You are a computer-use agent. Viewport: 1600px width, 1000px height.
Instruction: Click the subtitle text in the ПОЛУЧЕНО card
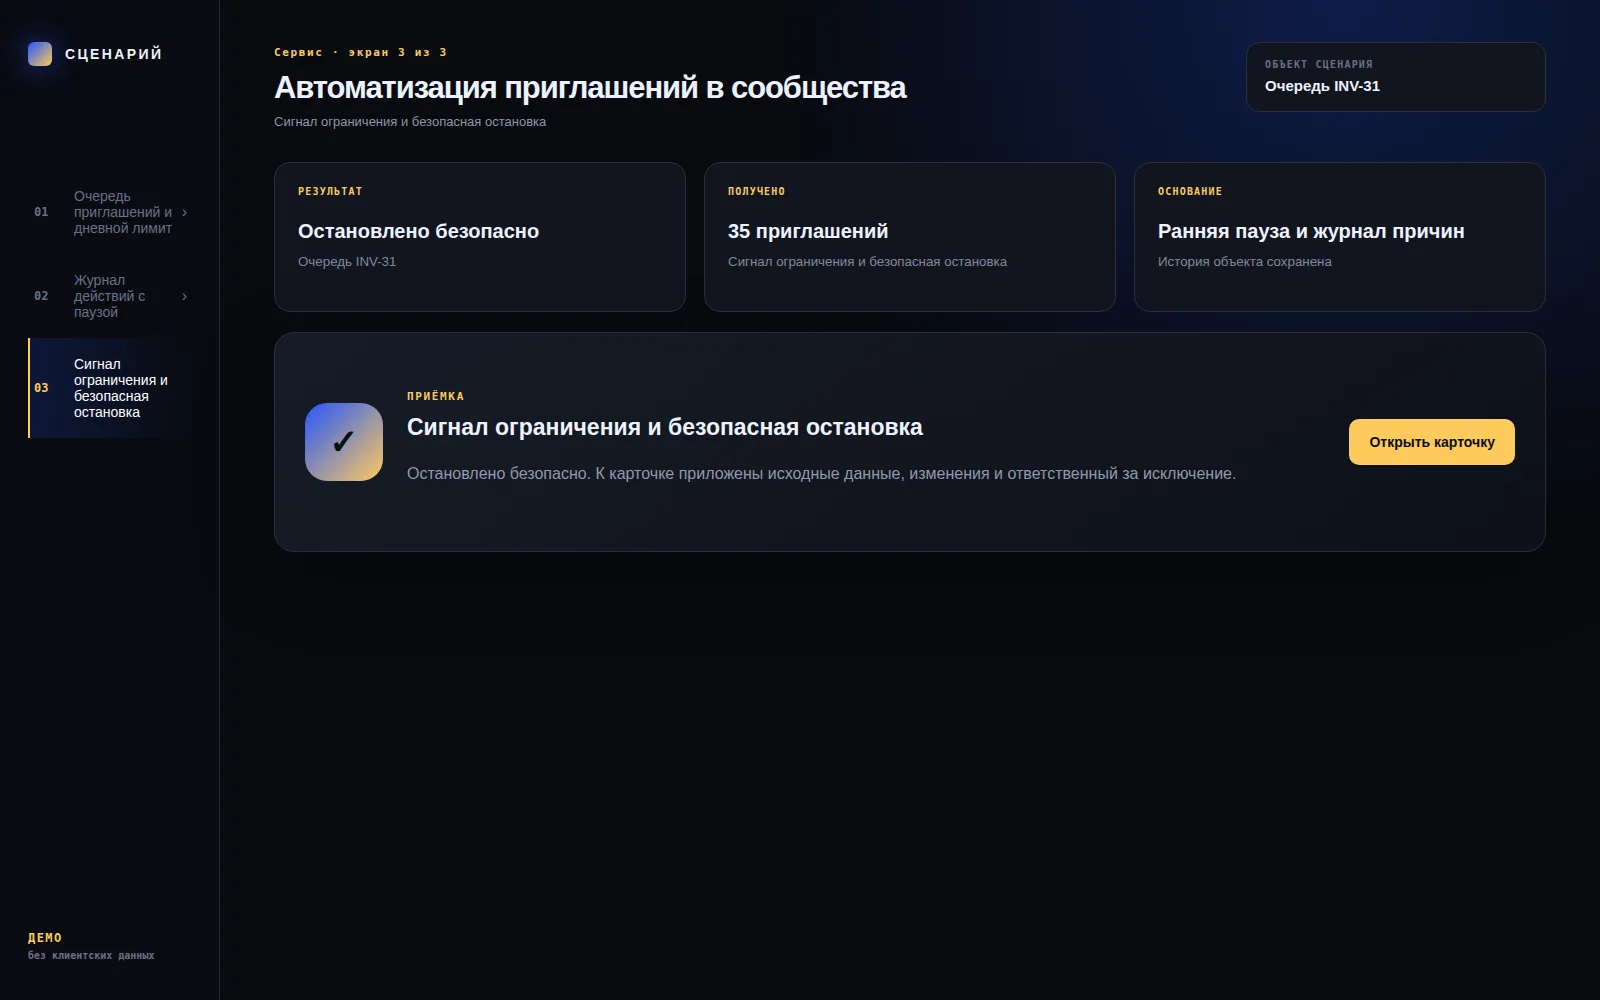click(x=867, y=262)
